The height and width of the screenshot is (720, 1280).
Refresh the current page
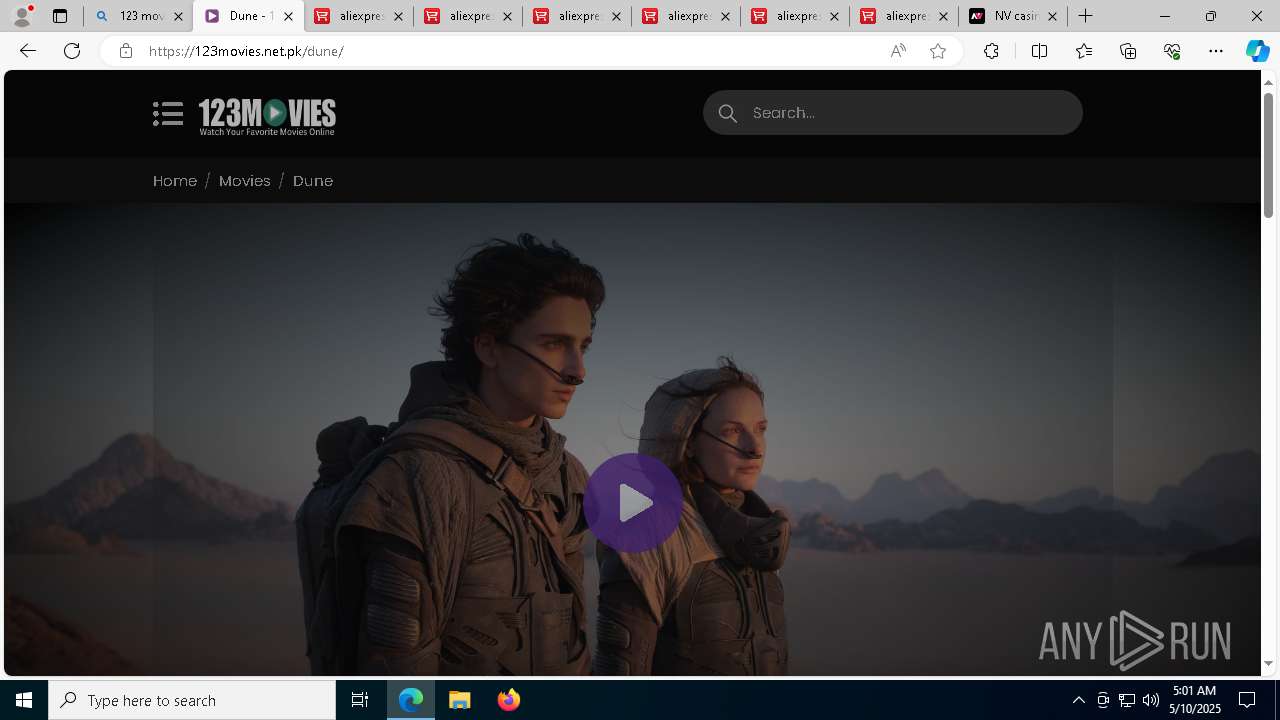pos(72,51)
